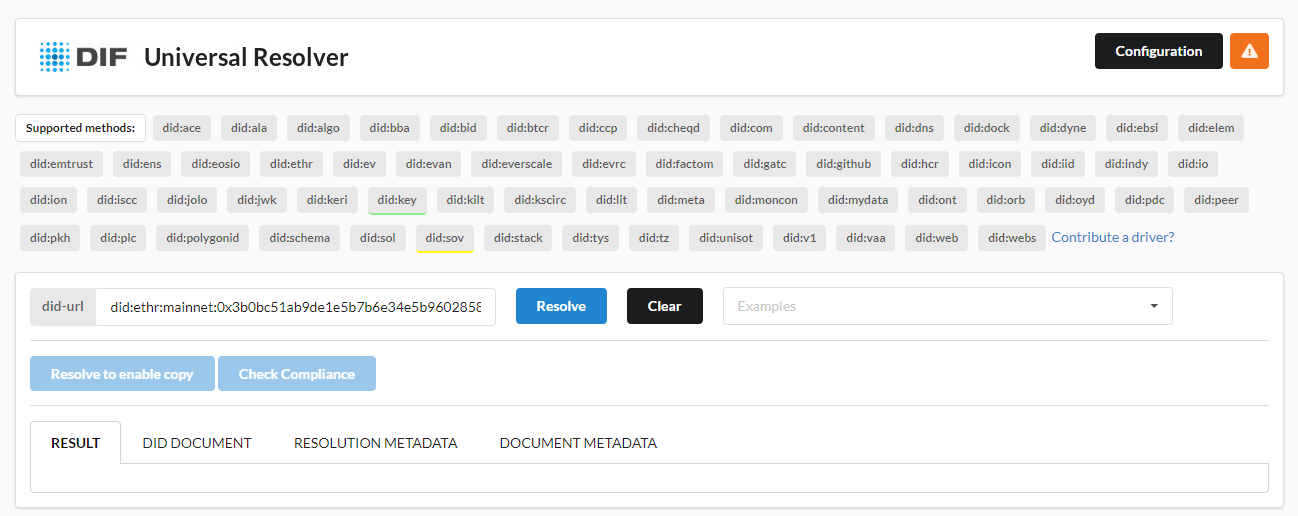This screenshot has width=1298, height=516.
Task: Click the did:iscc method tag
Action: 117,200
